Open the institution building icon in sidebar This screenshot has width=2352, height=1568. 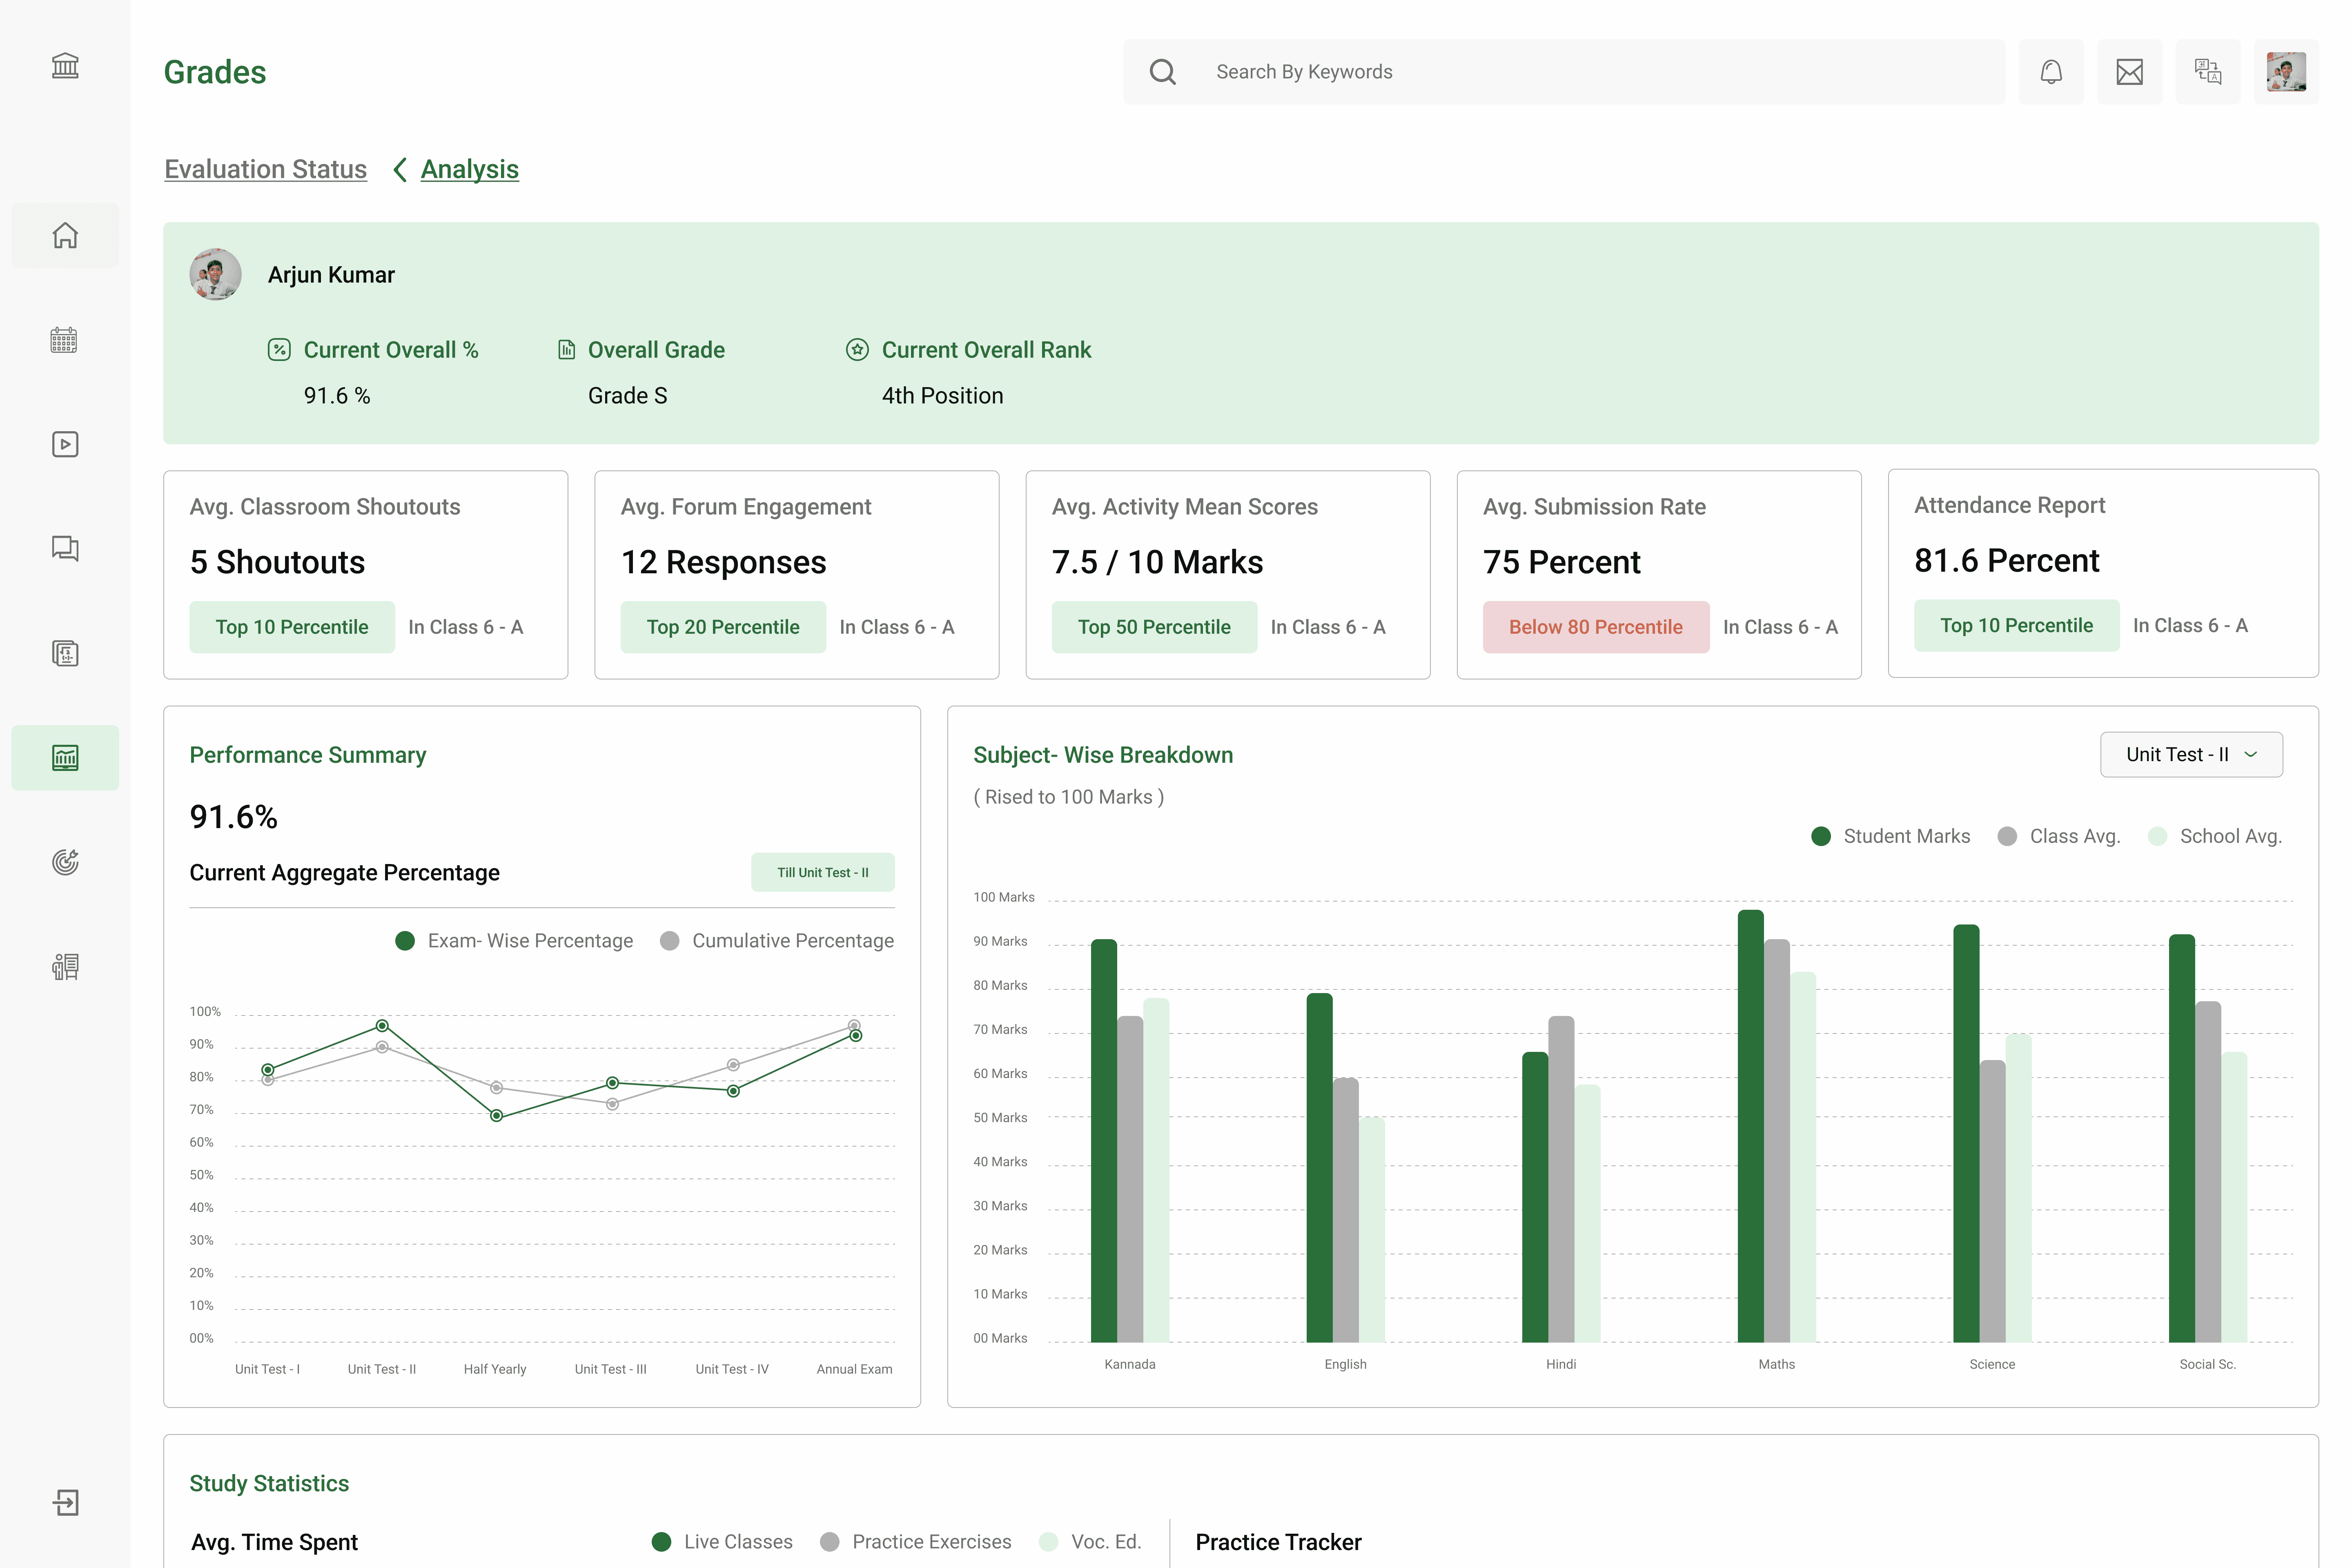pyautogui.click(x=65, y=66)
